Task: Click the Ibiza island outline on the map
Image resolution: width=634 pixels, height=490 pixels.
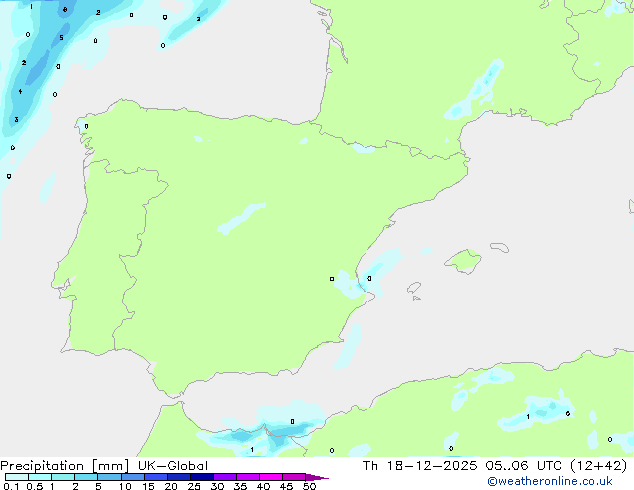Action: click(x=414, y=288)
